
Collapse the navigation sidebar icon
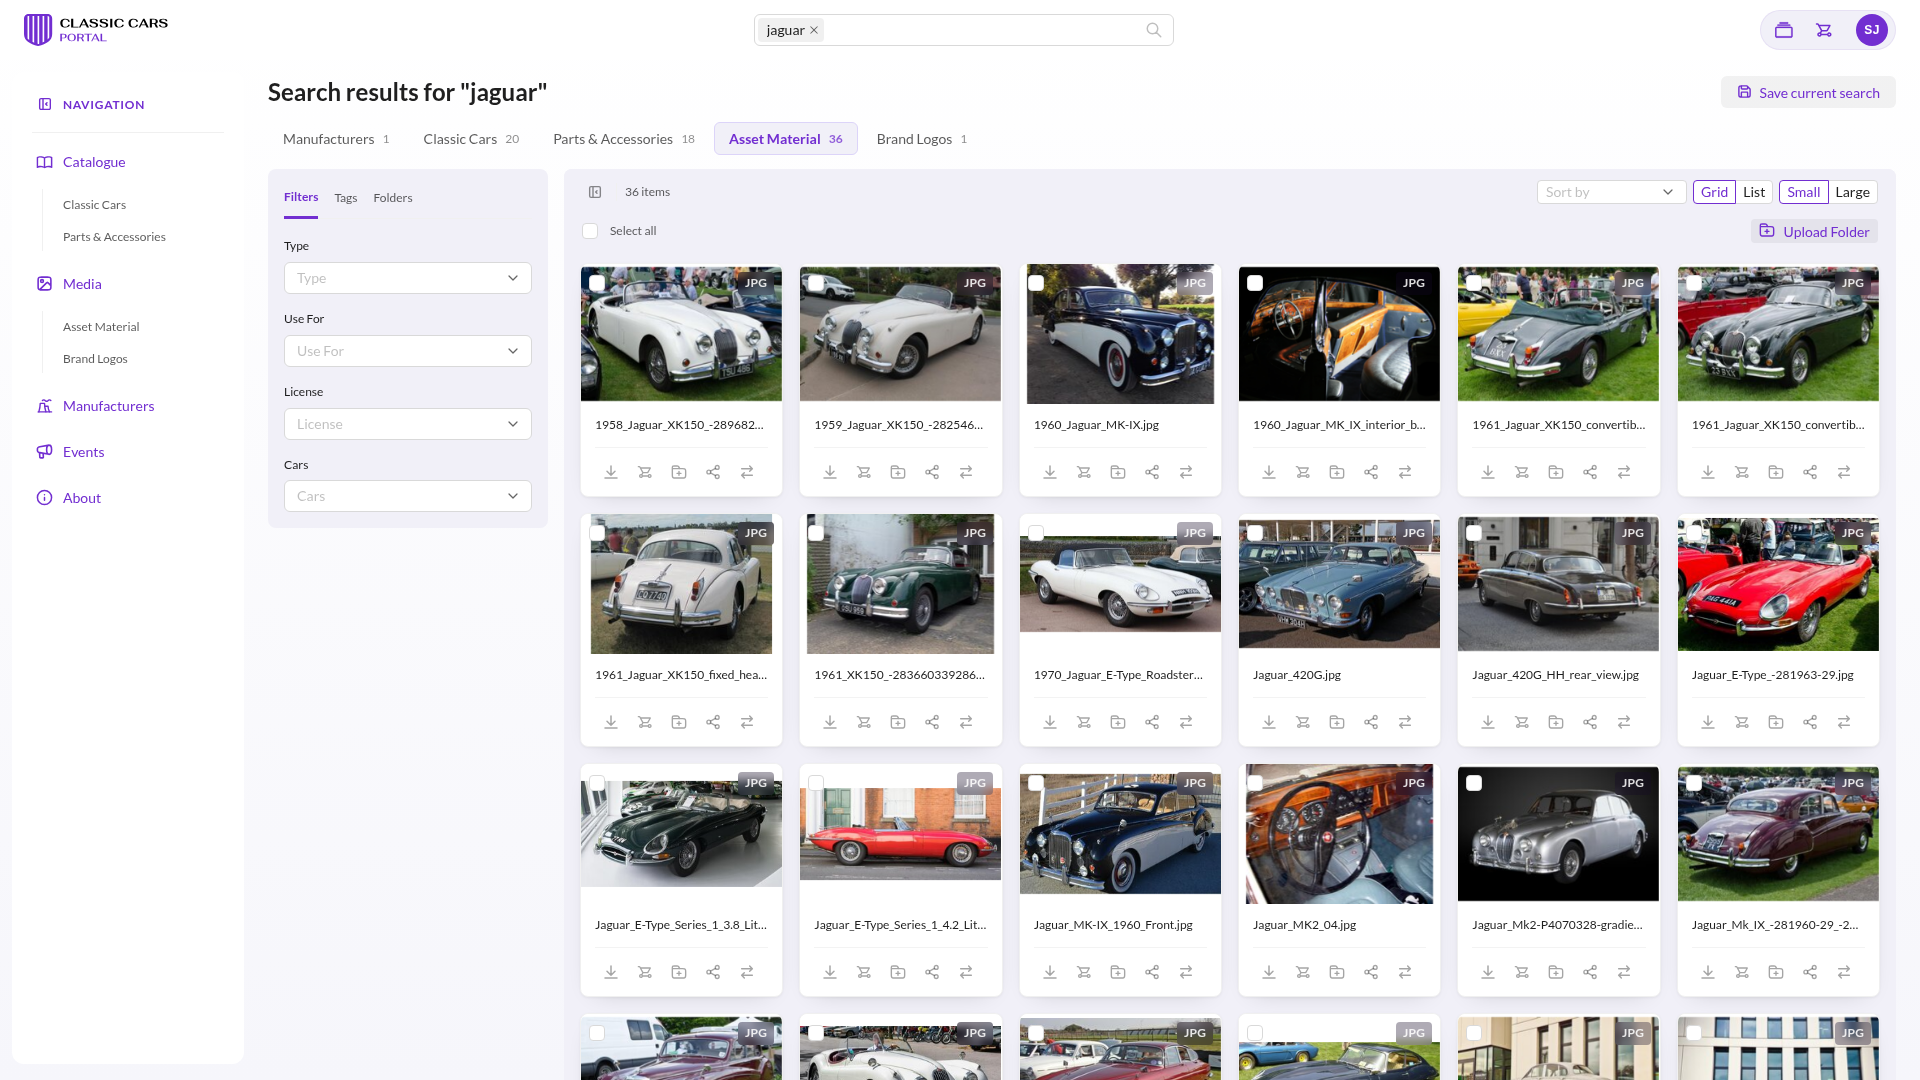45,104
